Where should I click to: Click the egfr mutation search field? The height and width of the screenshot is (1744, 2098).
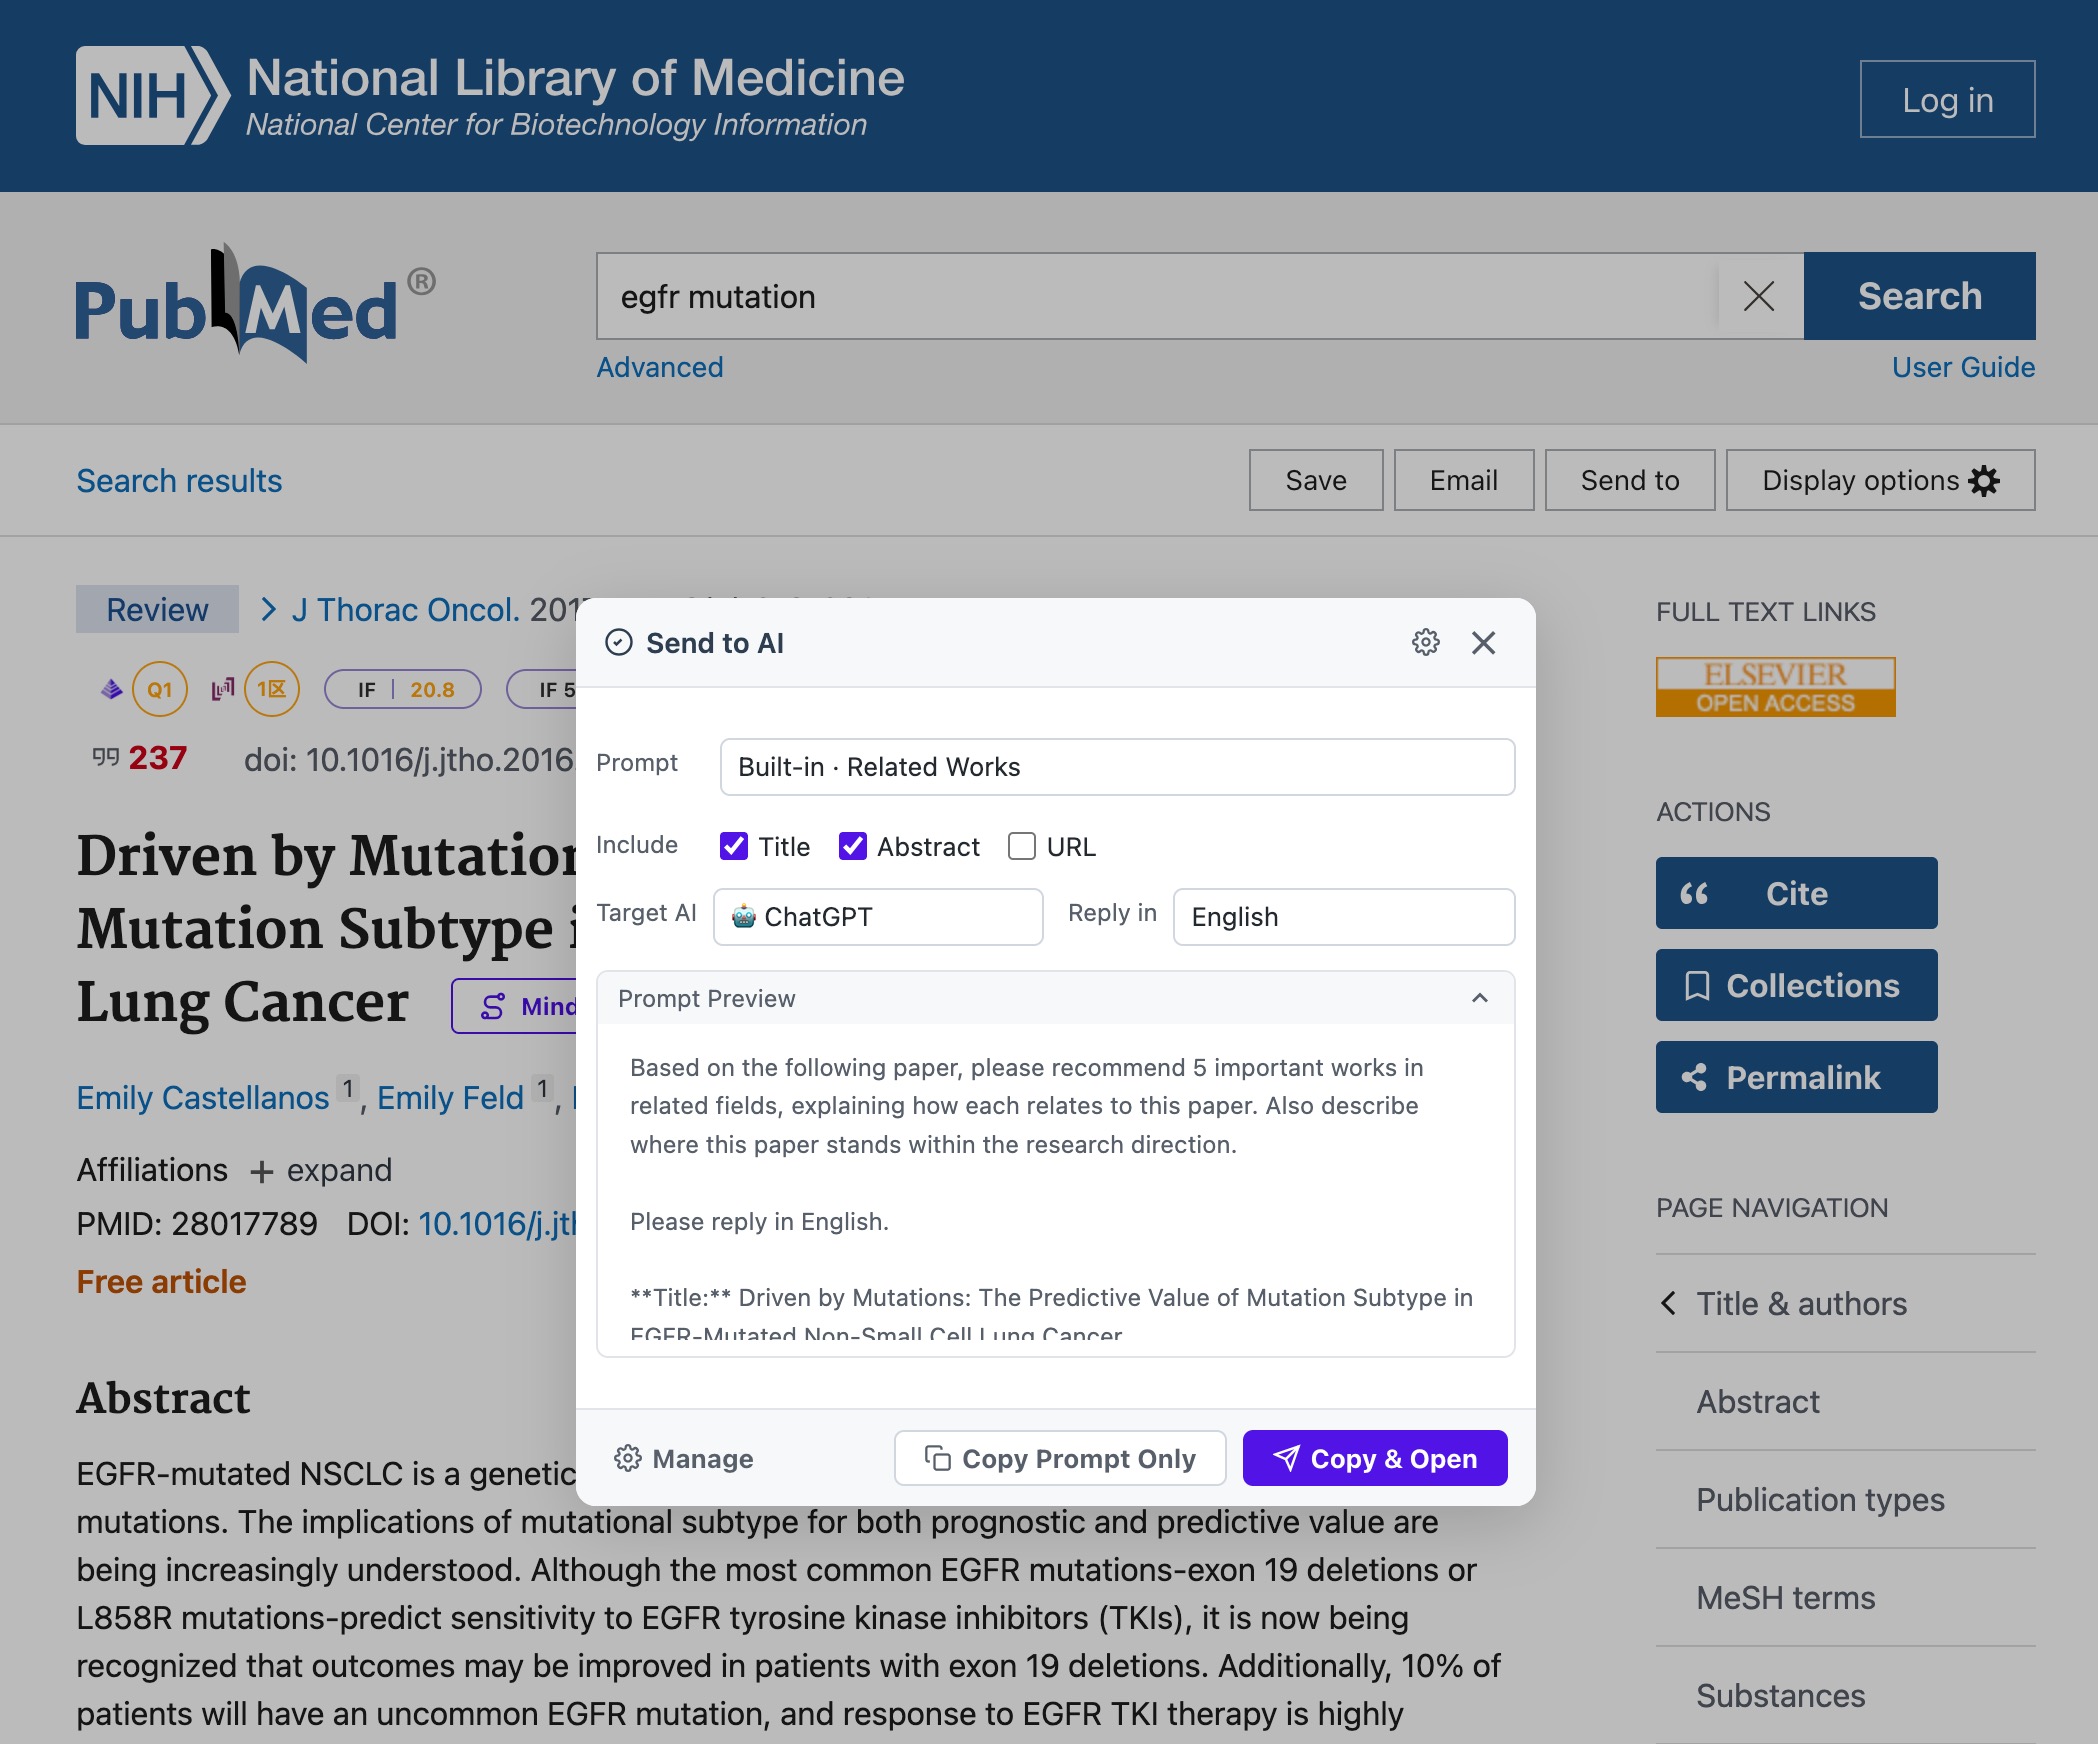point(1157,296)
